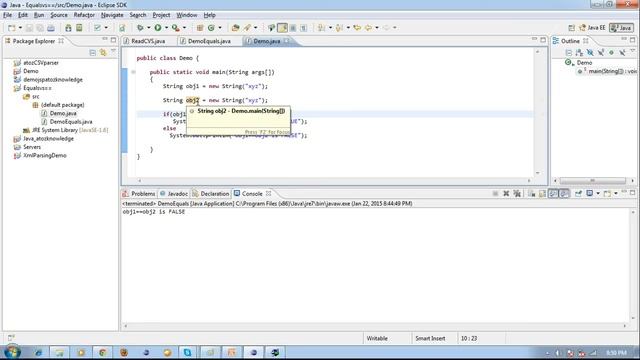Click the Print toolbar icon
The width and height of the screenshot is (640, 360).
[x=51, y=28]
